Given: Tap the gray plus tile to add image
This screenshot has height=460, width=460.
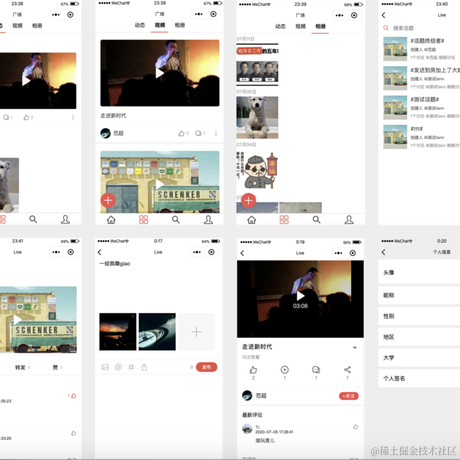Looking at the screenshot, I should 196,332.
